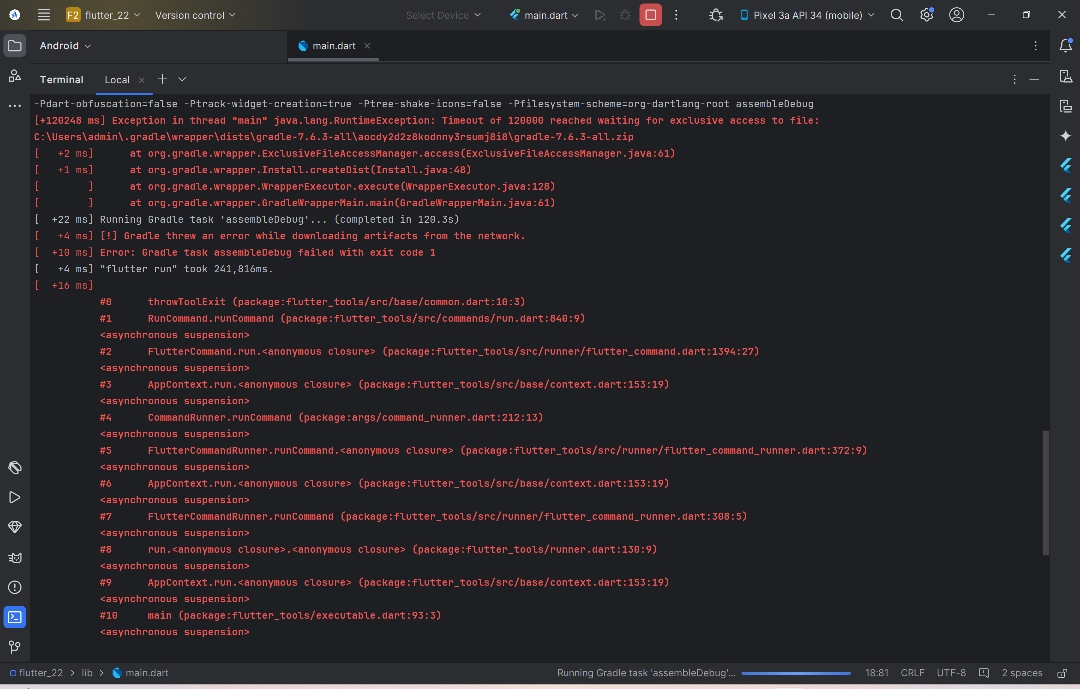
Task: Click the lib breadcrumb in status bar
Action: click(x=87, y=673)
